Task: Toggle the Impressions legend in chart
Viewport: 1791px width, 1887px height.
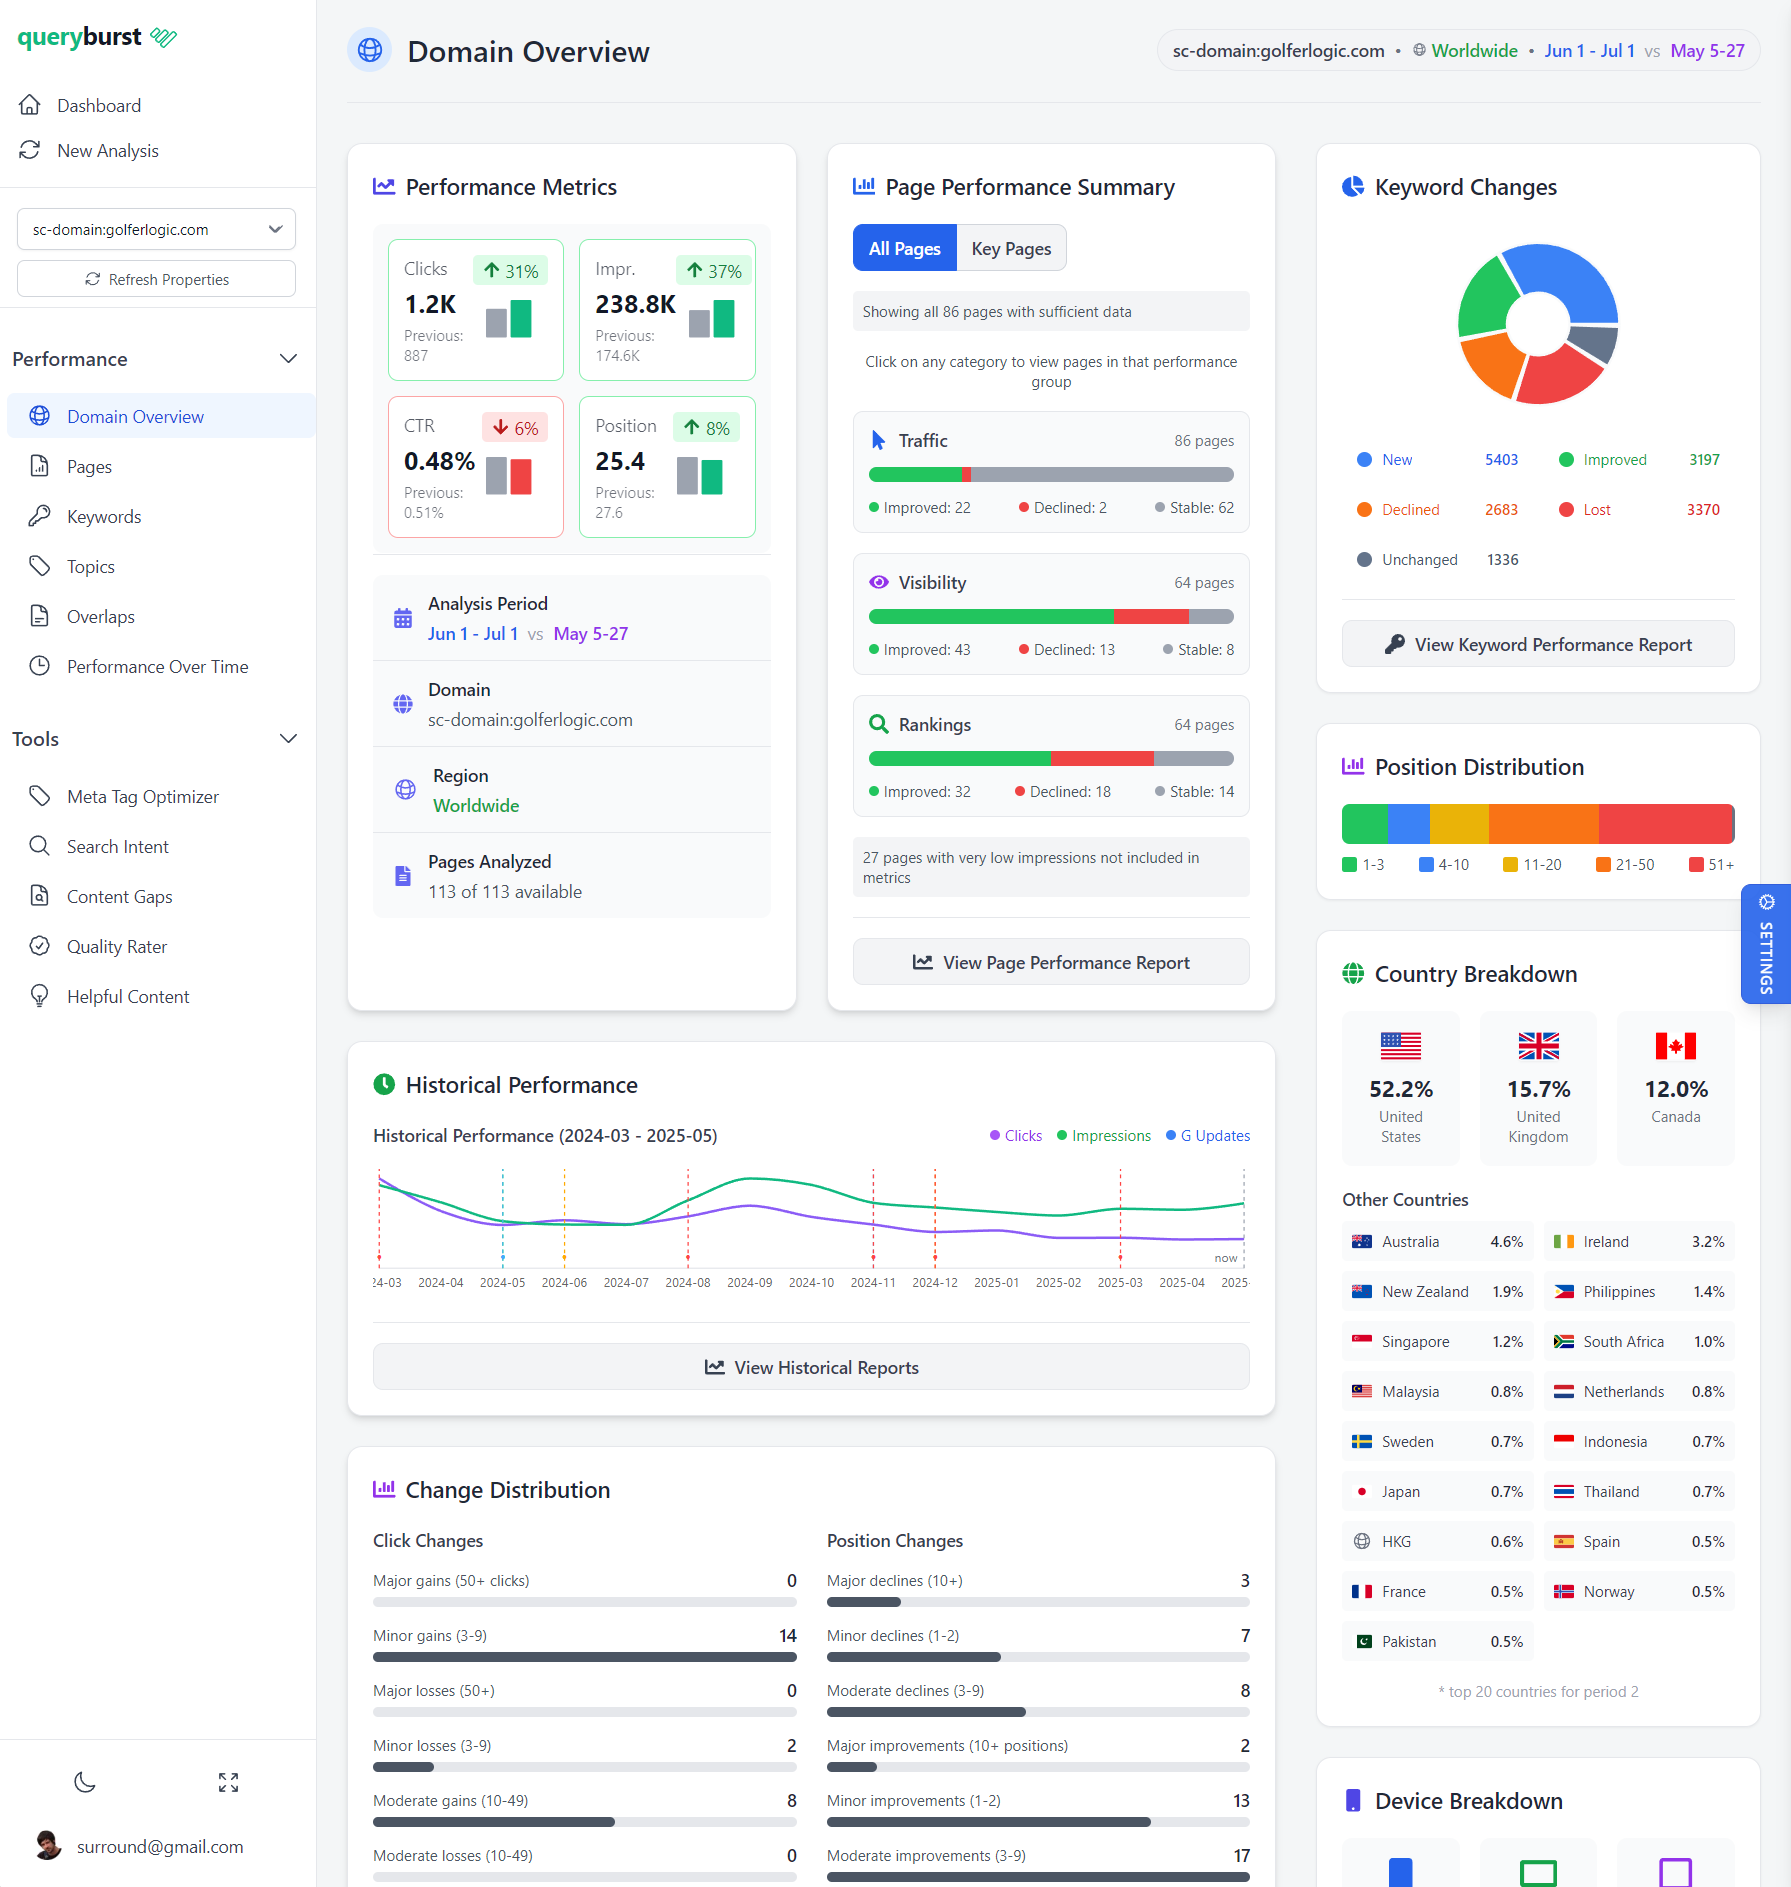Action: (1104, 1135)
